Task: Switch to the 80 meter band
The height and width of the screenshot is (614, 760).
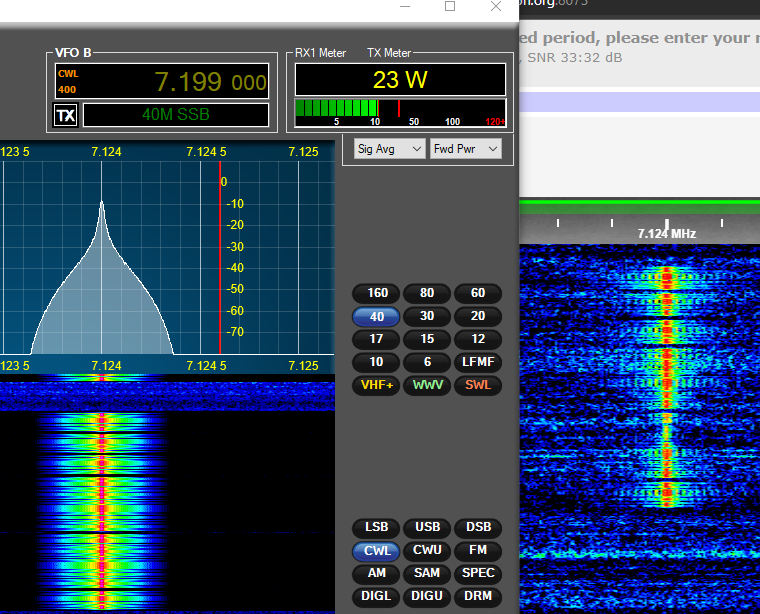Action: pos(427,293)
